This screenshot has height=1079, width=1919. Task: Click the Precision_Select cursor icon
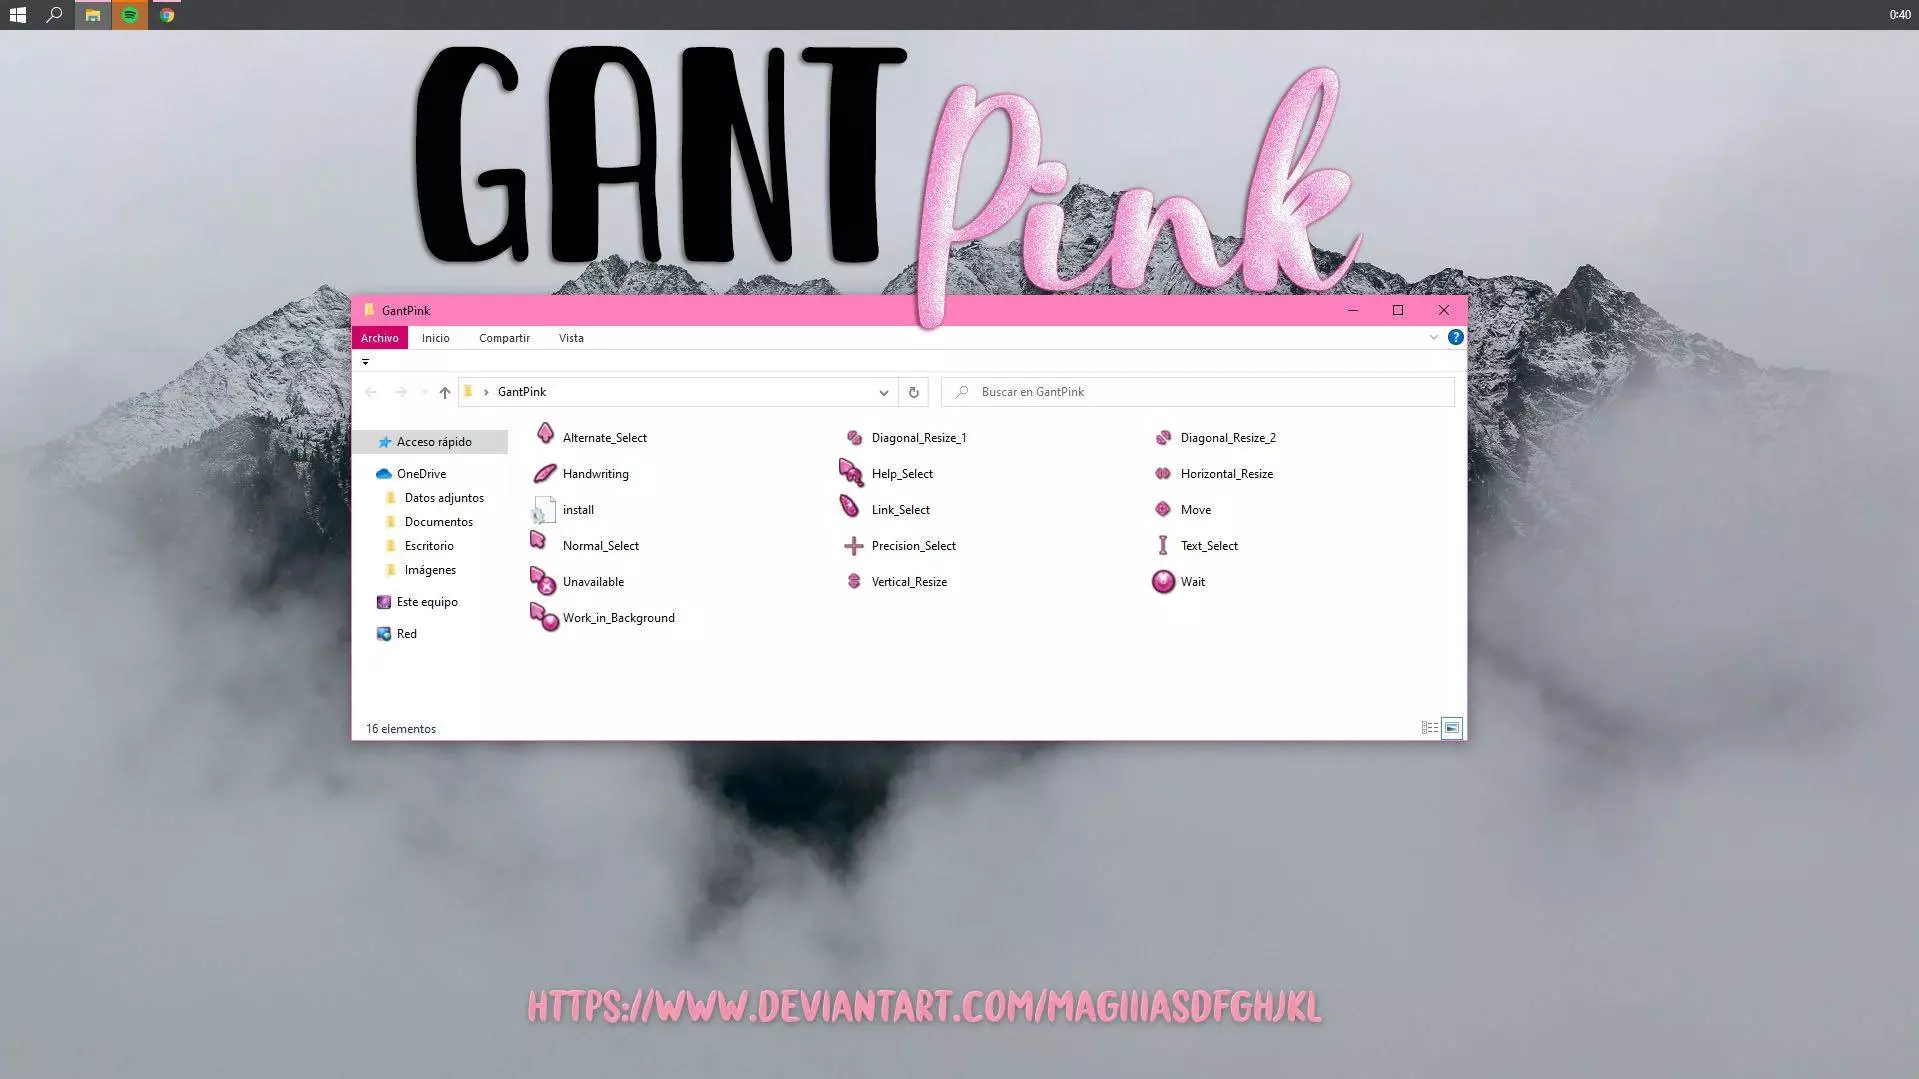coord(853,546)
